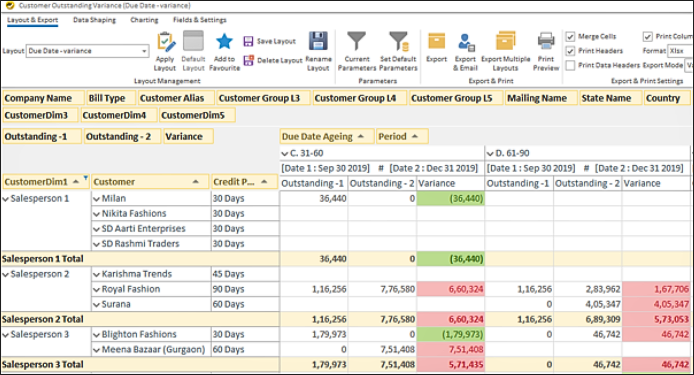This screenshot has width=694, height=375.
Task: Click the Save Layout floppy icon
Action: tap(248, 41)
